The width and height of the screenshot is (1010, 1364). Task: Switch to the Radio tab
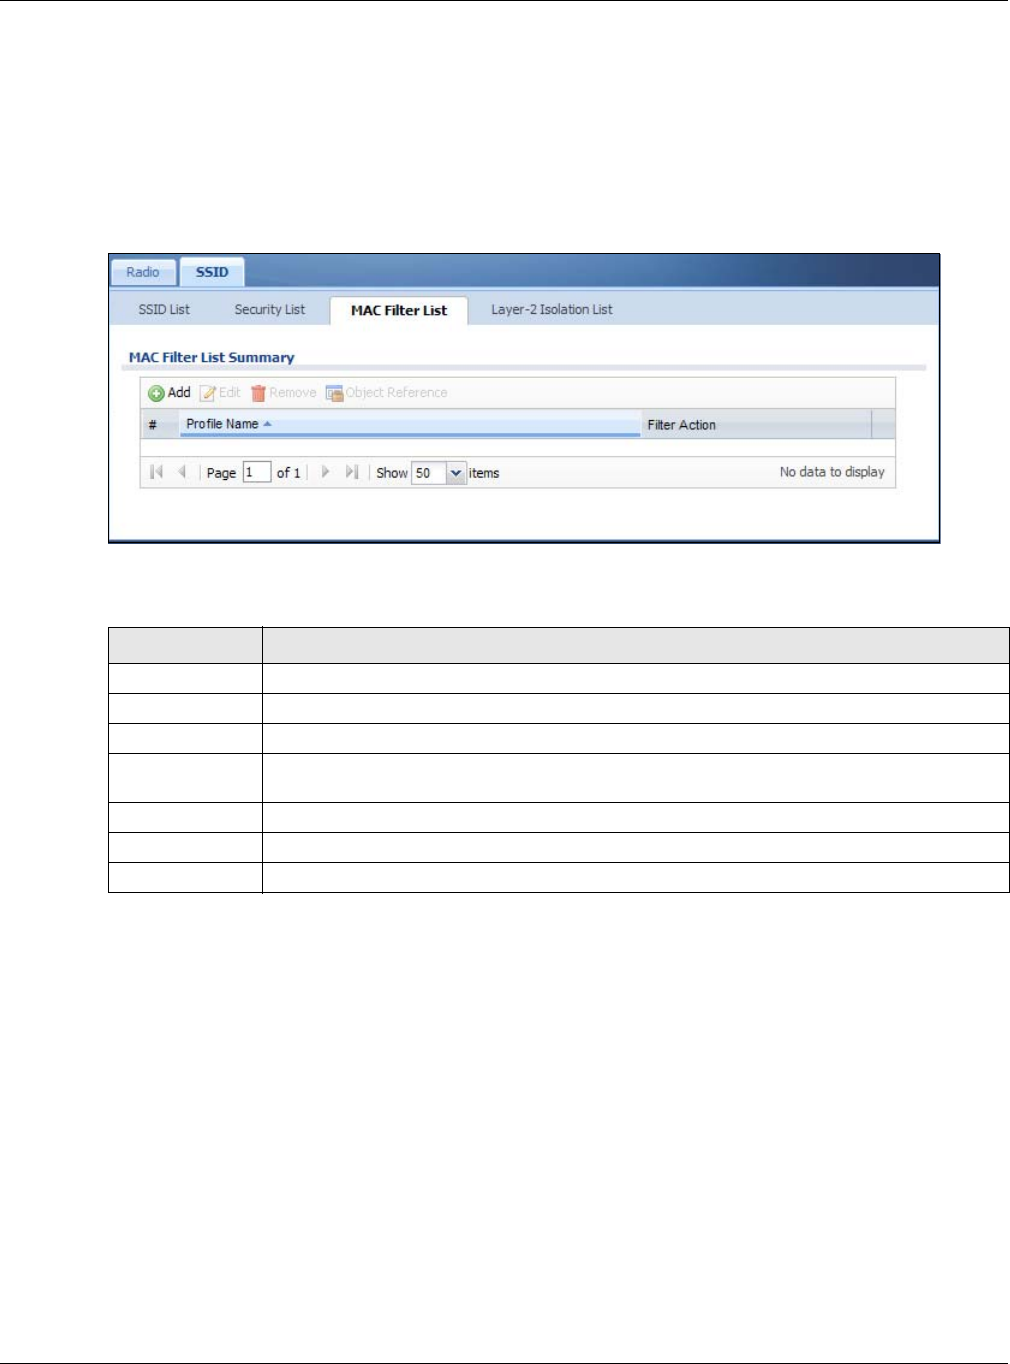click(x=143, y=272)
